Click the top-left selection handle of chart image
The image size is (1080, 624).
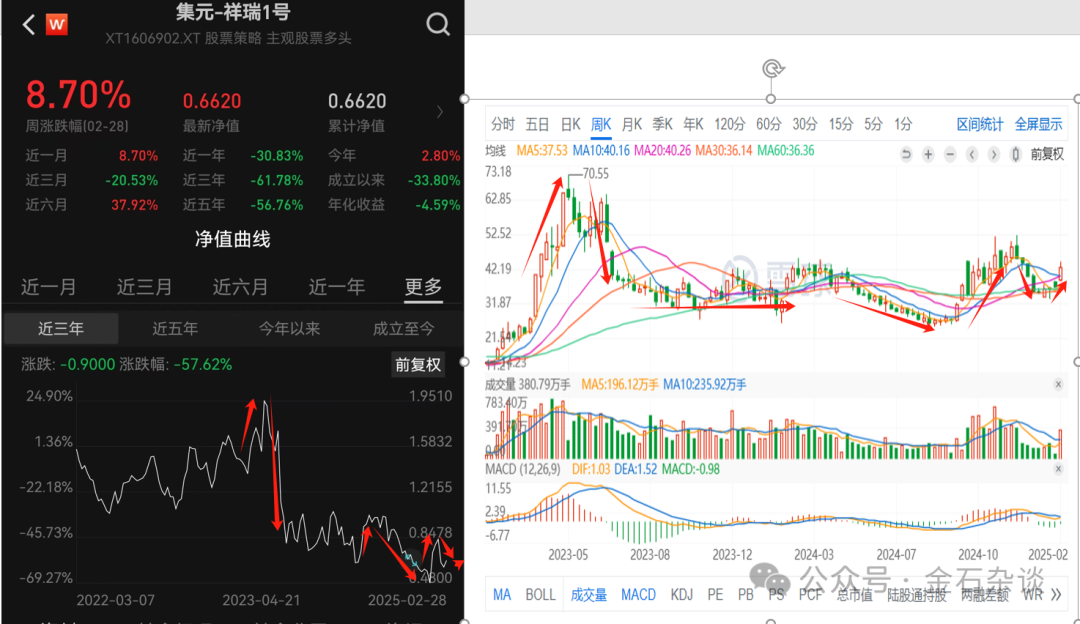coord(465,98)
